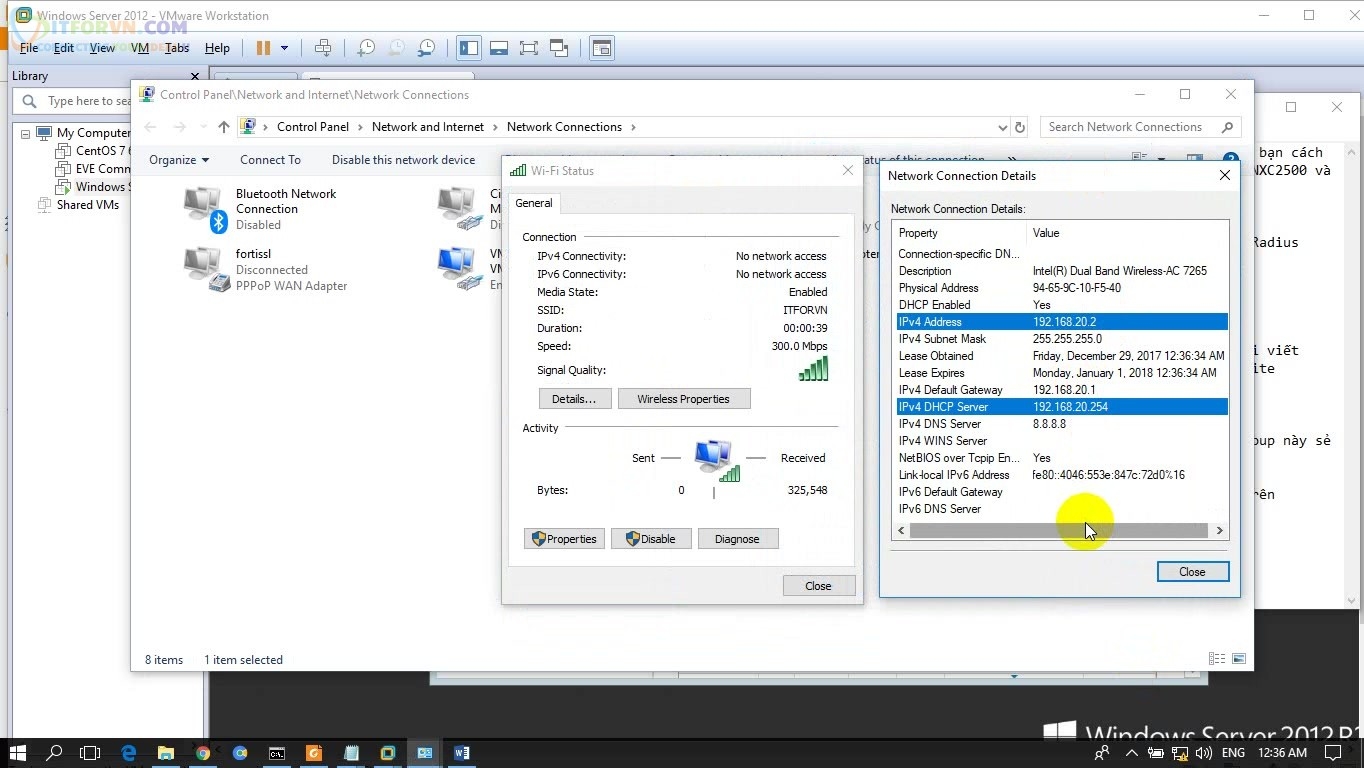This screenshot has width=1364, height=768.
Task: Open the snapshot manager from the VMware toolbar
Action: click(427, 48)
